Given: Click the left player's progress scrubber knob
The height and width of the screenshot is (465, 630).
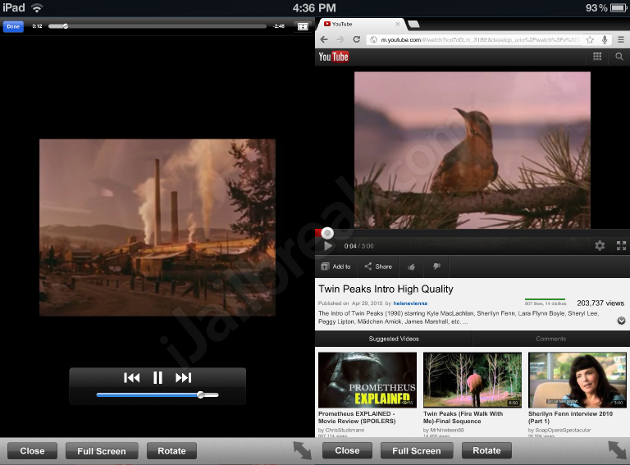Looking at the screenshot, I should (65, 27).
